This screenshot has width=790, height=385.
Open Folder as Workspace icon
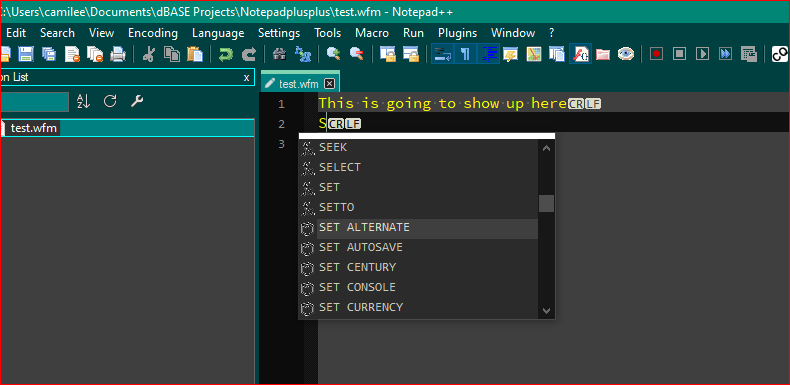603,54
